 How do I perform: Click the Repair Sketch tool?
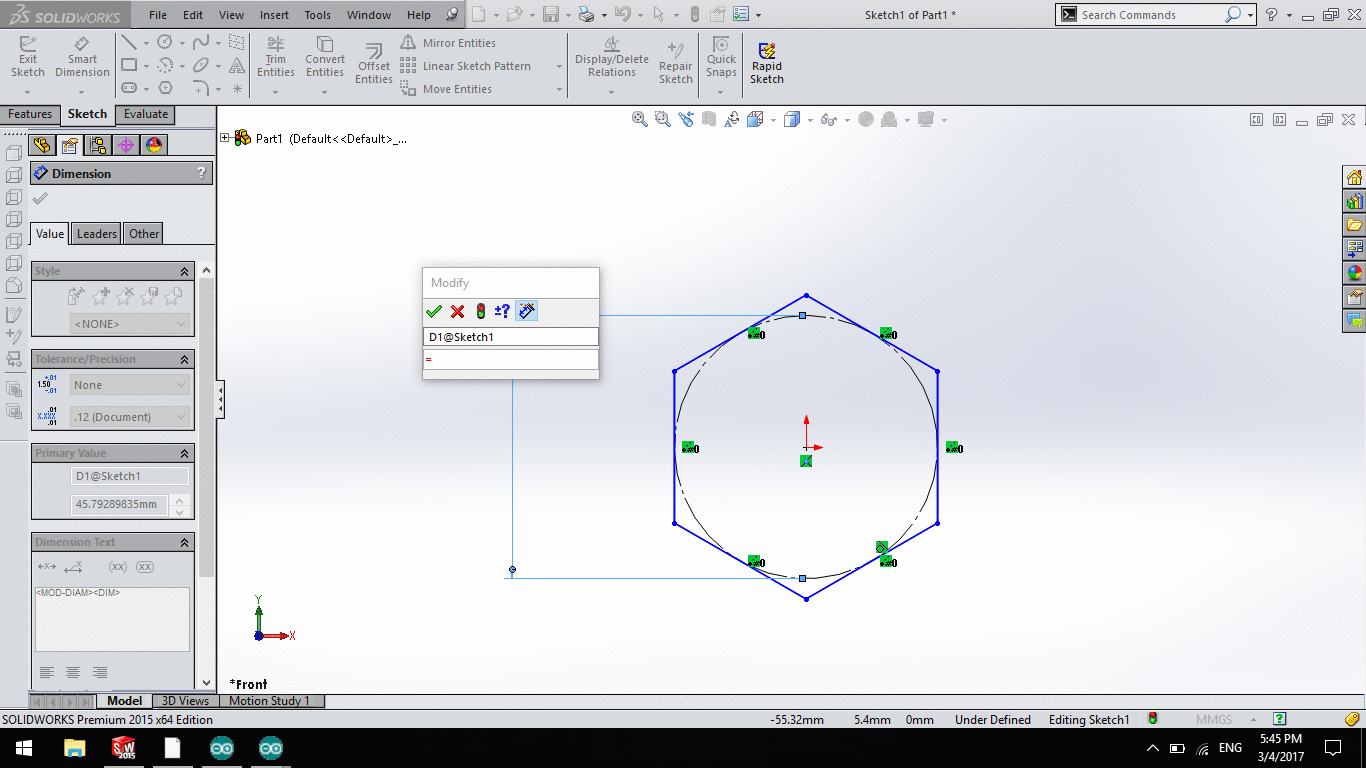[676, 64]
